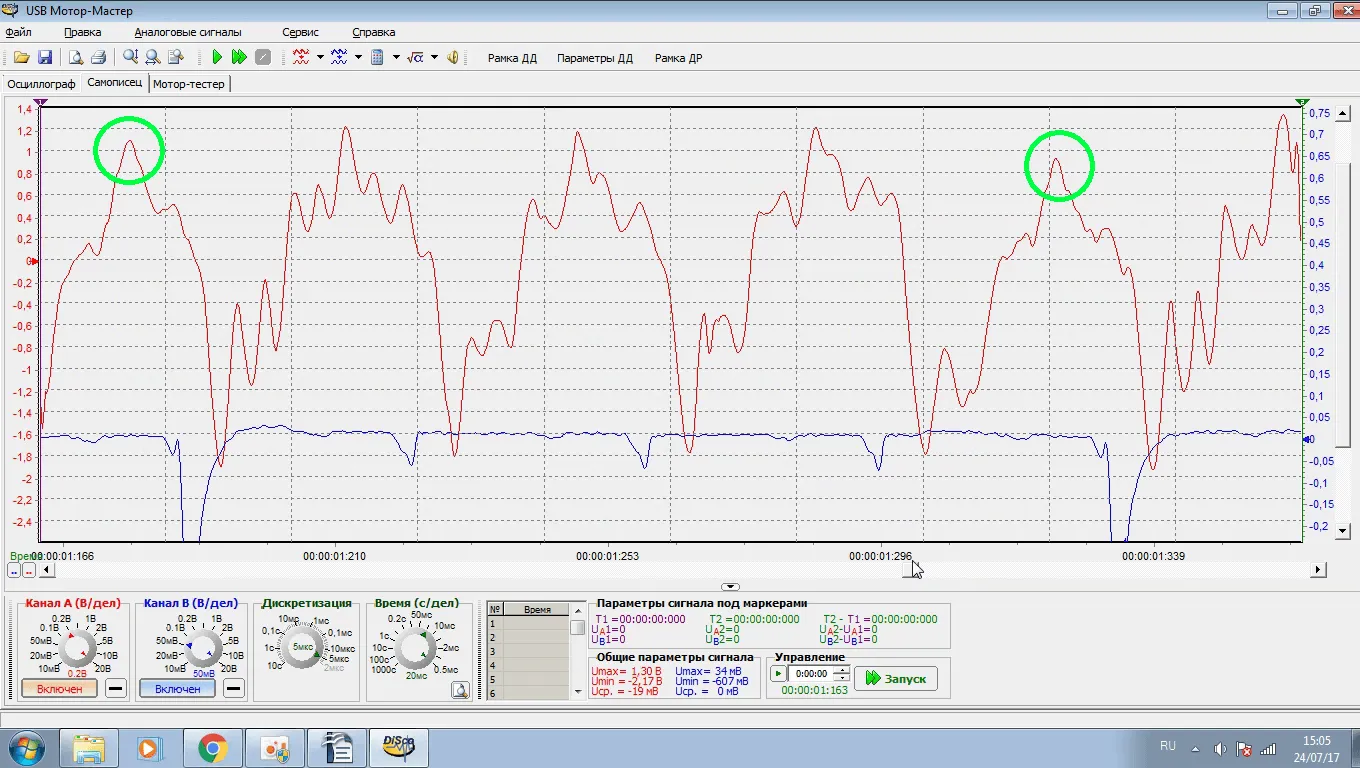Screen dimensions: 1360x768
Task: Open dropdown next to calculator icon
Action: [x=397, y=57]
